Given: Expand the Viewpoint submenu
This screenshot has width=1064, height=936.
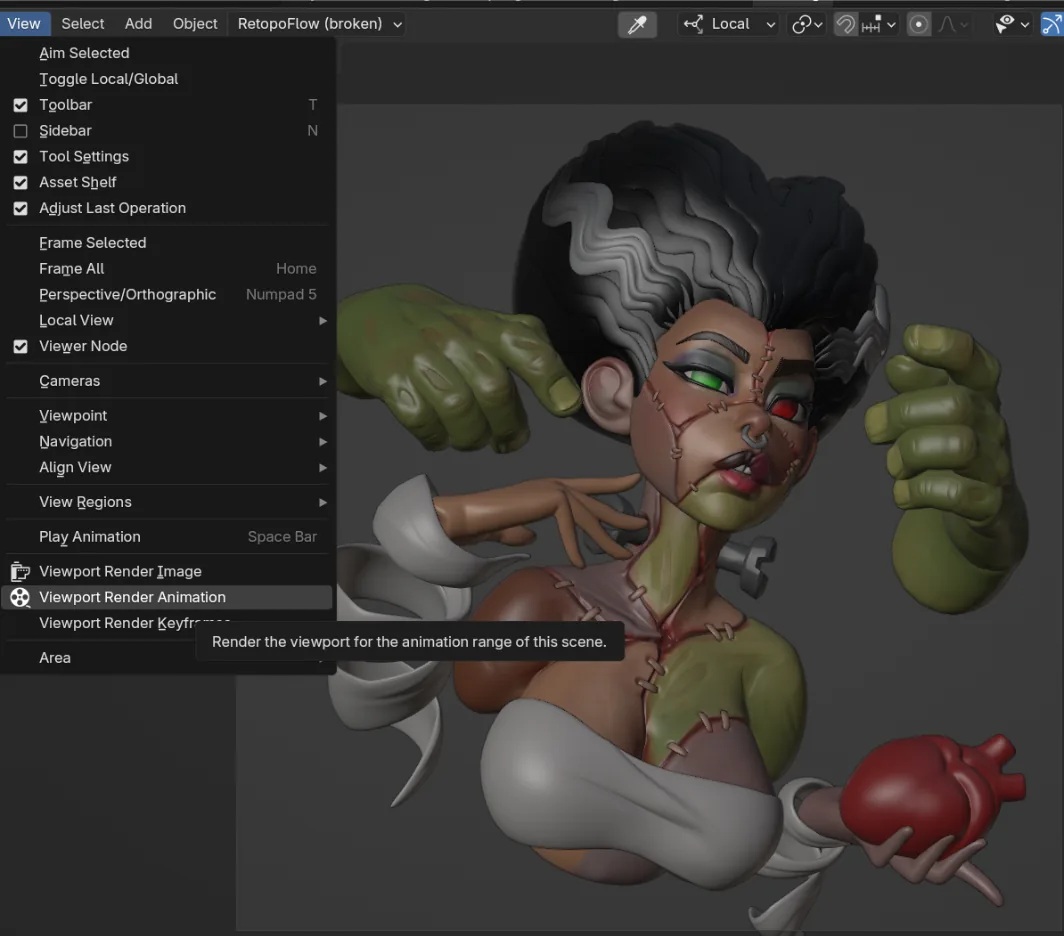Looking at the screenshot, I should [168, 415].
